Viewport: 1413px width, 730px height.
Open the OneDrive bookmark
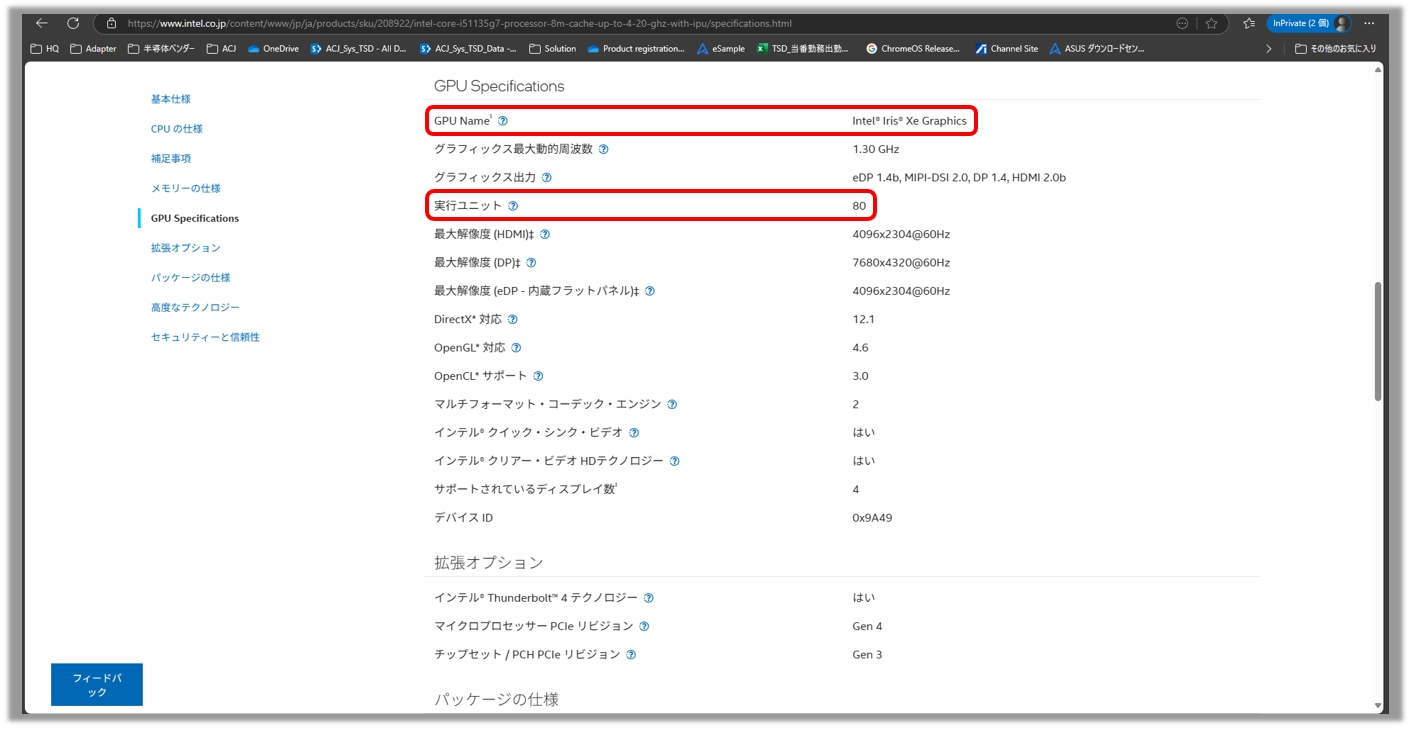click(x=273, y=48)
